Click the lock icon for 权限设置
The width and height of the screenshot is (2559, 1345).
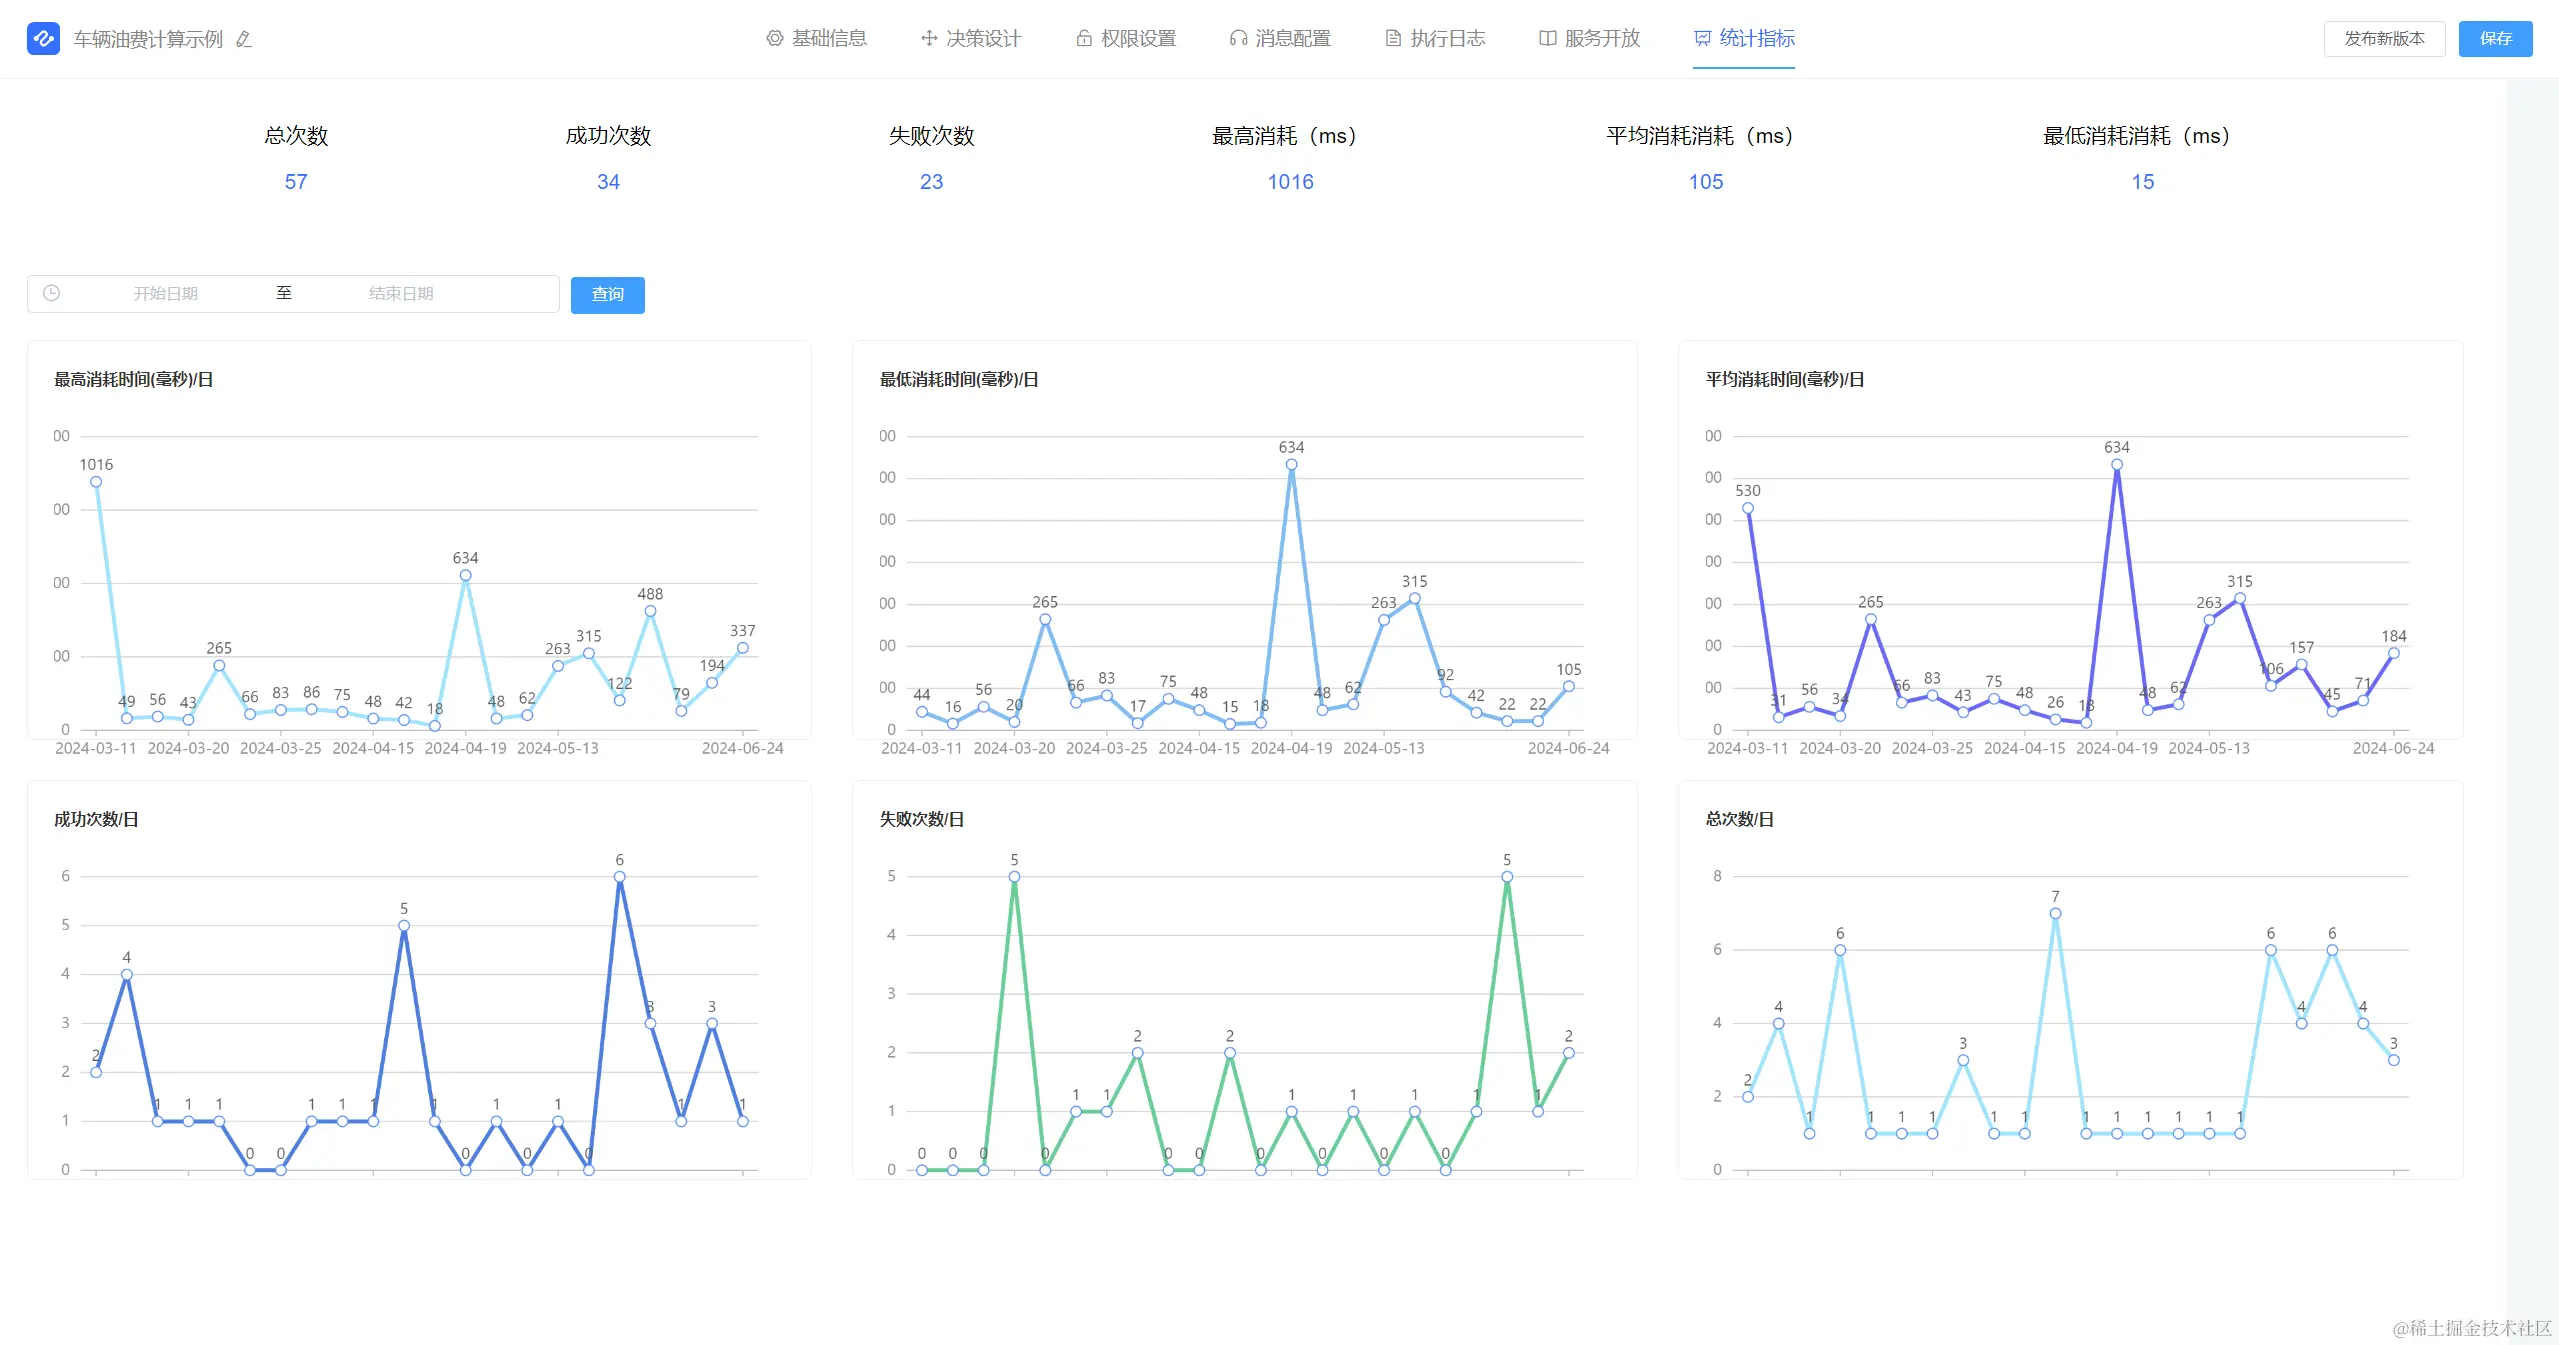pos(1083,38)
